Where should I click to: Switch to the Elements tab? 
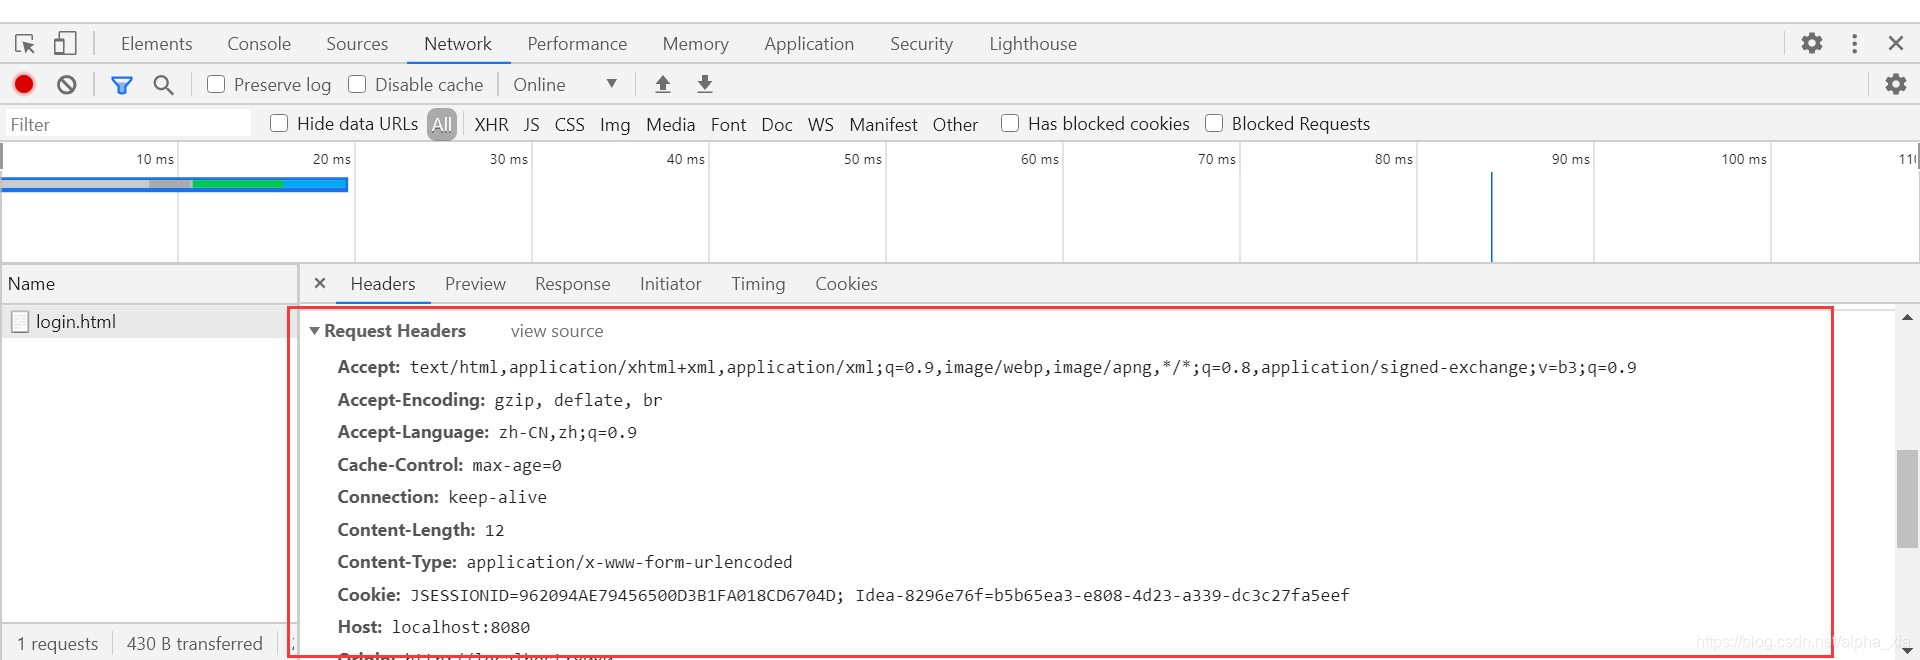[156, 44]
